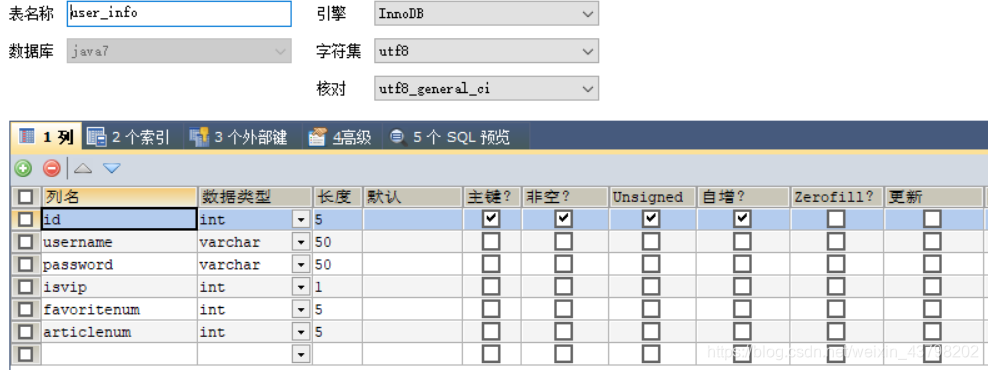988x370 pixels.
Task: Select the favoritenum row checkbox
Action: click(x=25, y=309)
